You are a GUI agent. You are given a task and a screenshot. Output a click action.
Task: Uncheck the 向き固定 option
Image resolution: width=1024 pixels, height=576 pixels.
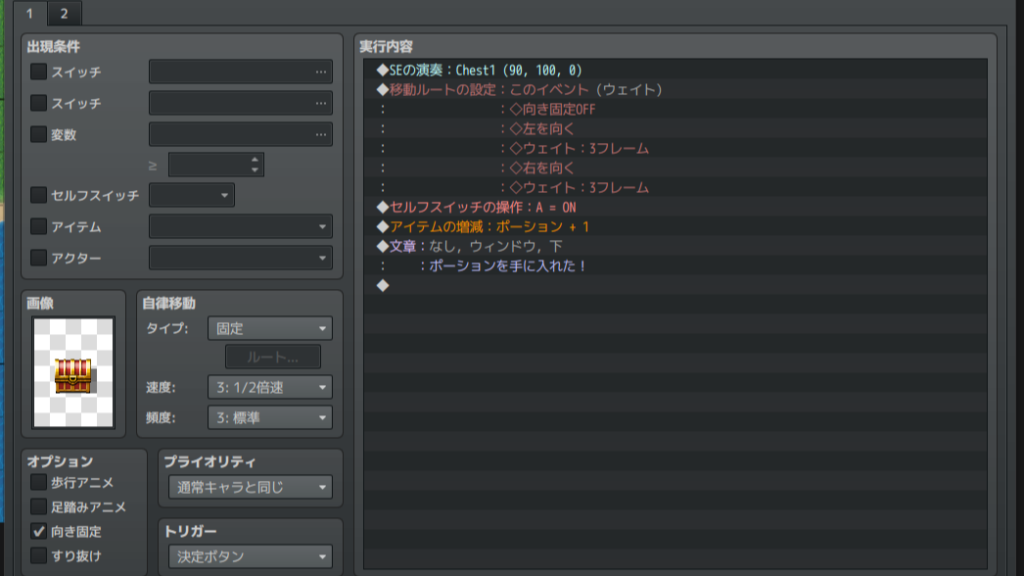tap(39, 531)
